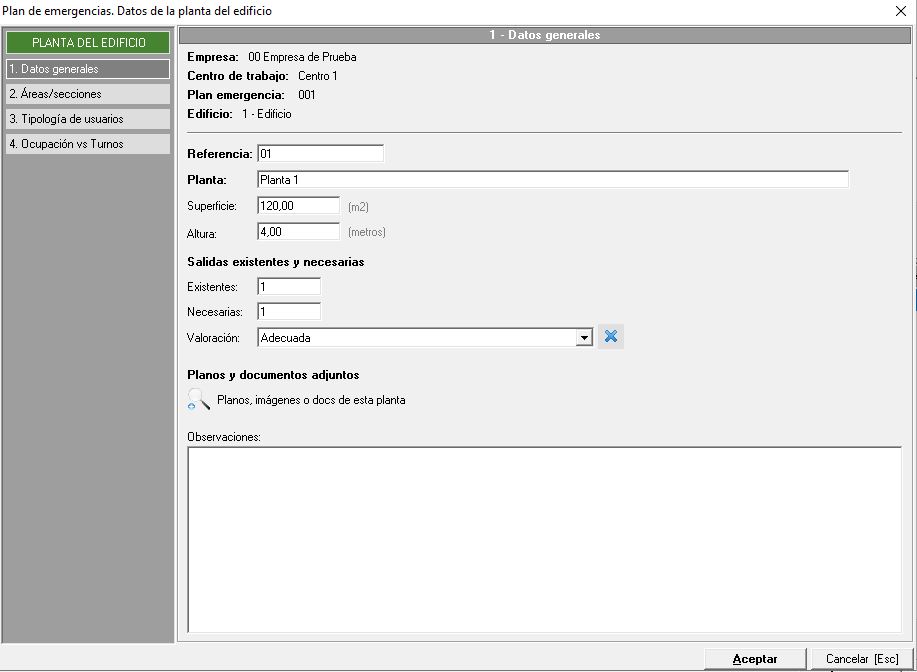This screenshot has height=672, width=917.
Task: Select the Altura field showing 4,00
Action: (x=298, y=231)
